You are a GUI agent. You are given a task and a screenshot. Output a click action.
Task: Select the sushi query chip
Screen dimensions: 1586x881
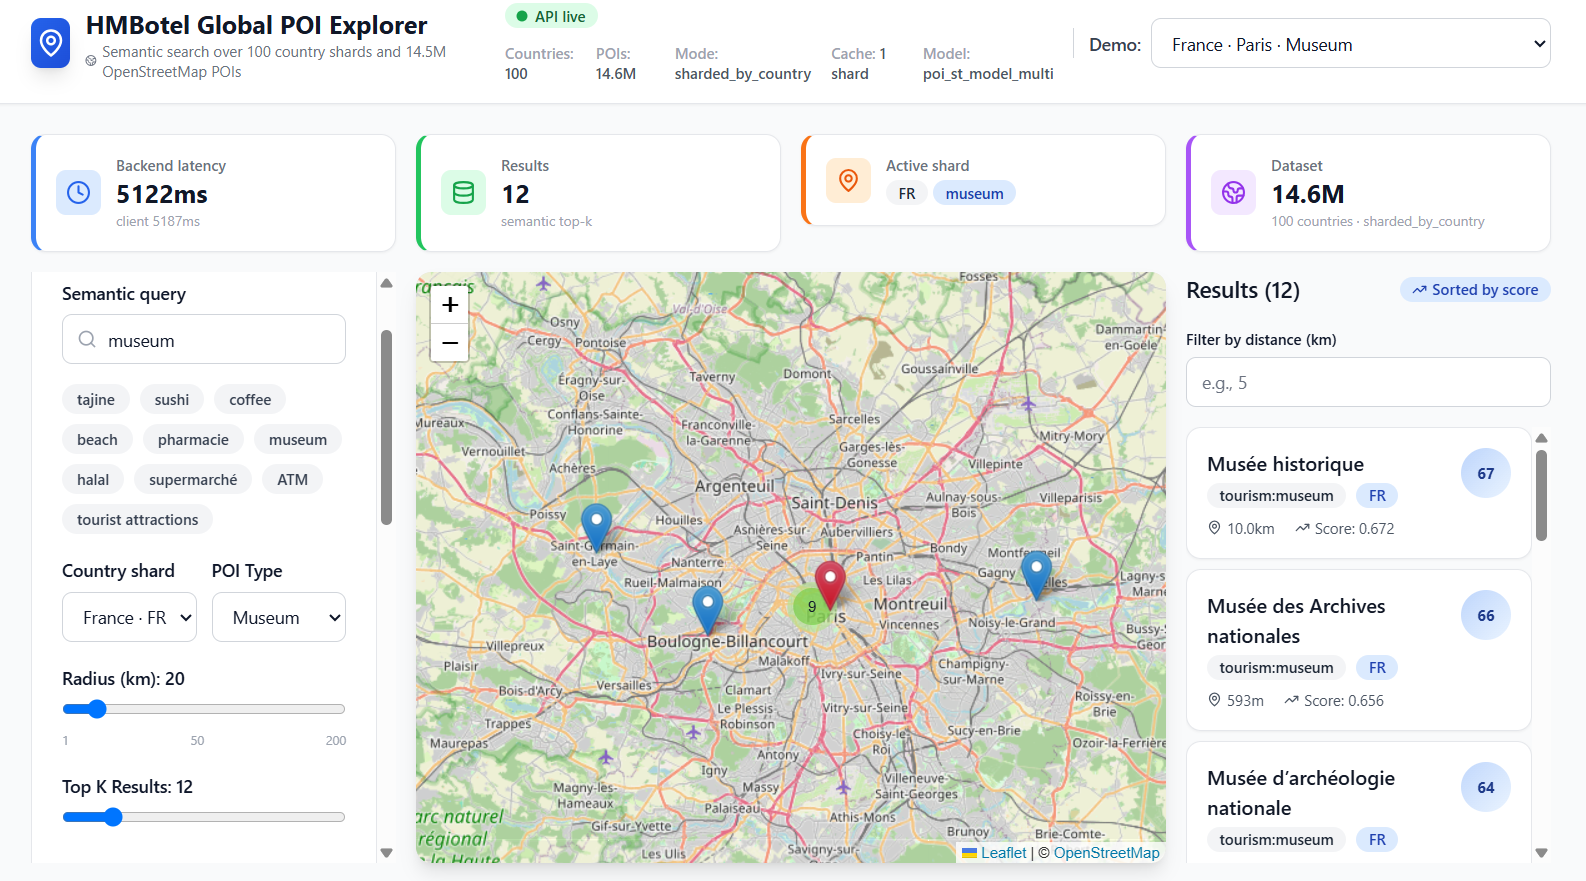click(172, 399)
